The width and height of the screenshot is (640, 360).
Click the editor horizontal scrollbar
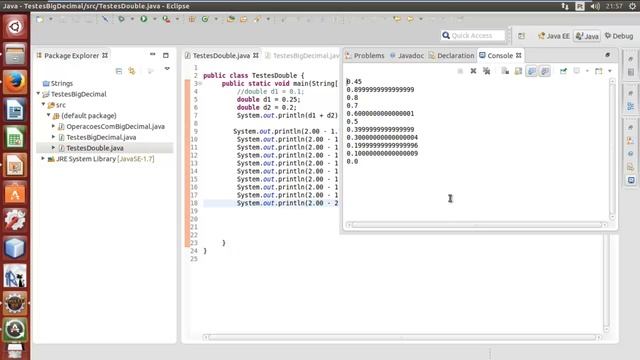point(402,337)
